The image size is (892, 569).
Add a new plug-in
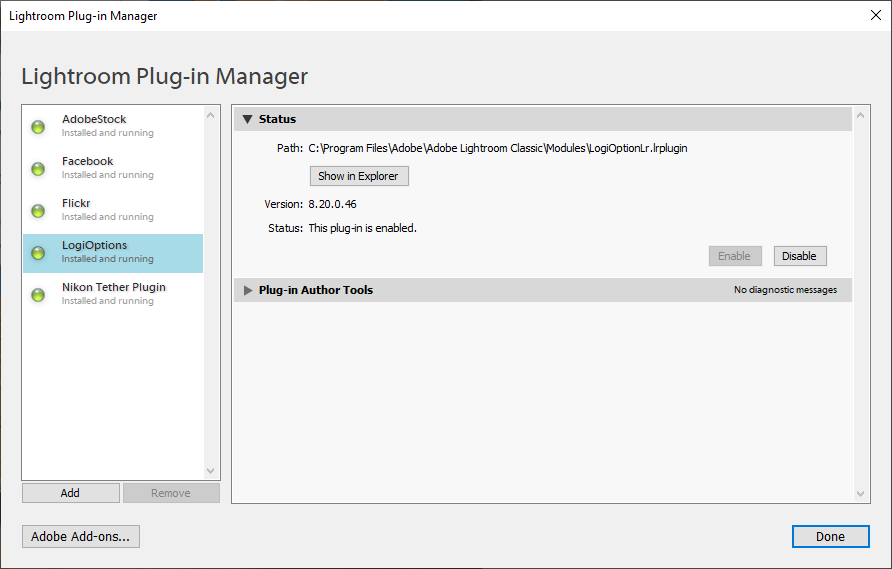tap(71, 493)
